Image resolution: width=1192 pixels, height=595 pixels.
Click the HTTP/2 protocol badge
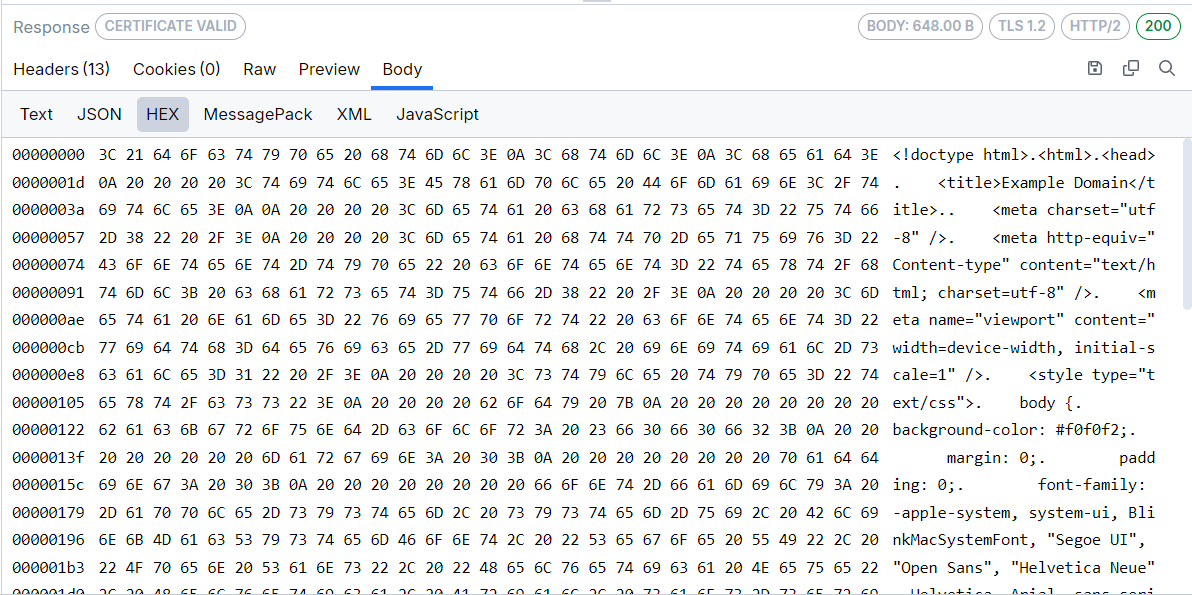[x=1095, y=26]
